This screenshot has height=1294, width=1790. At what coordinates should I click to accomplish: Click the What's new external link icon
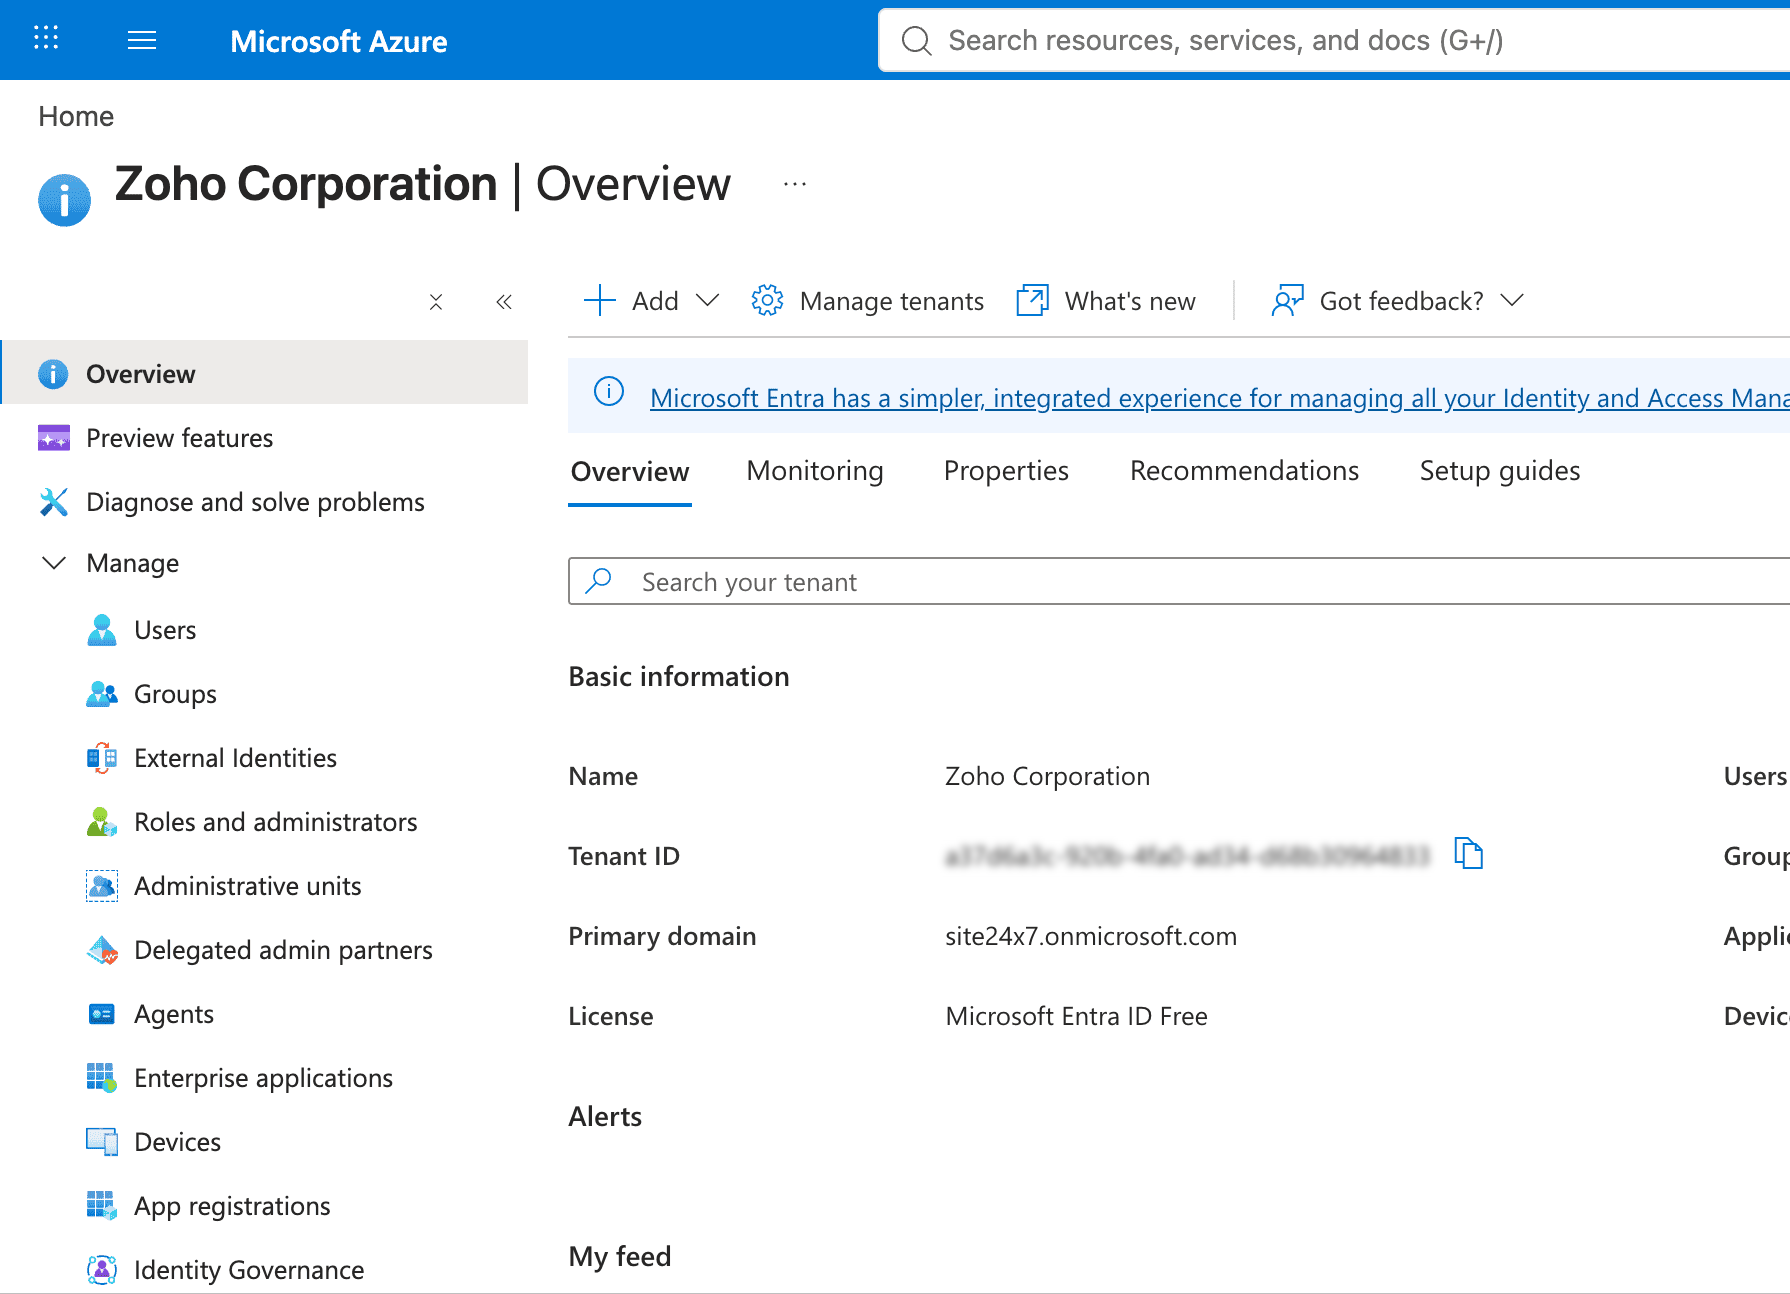point(1032,300)
